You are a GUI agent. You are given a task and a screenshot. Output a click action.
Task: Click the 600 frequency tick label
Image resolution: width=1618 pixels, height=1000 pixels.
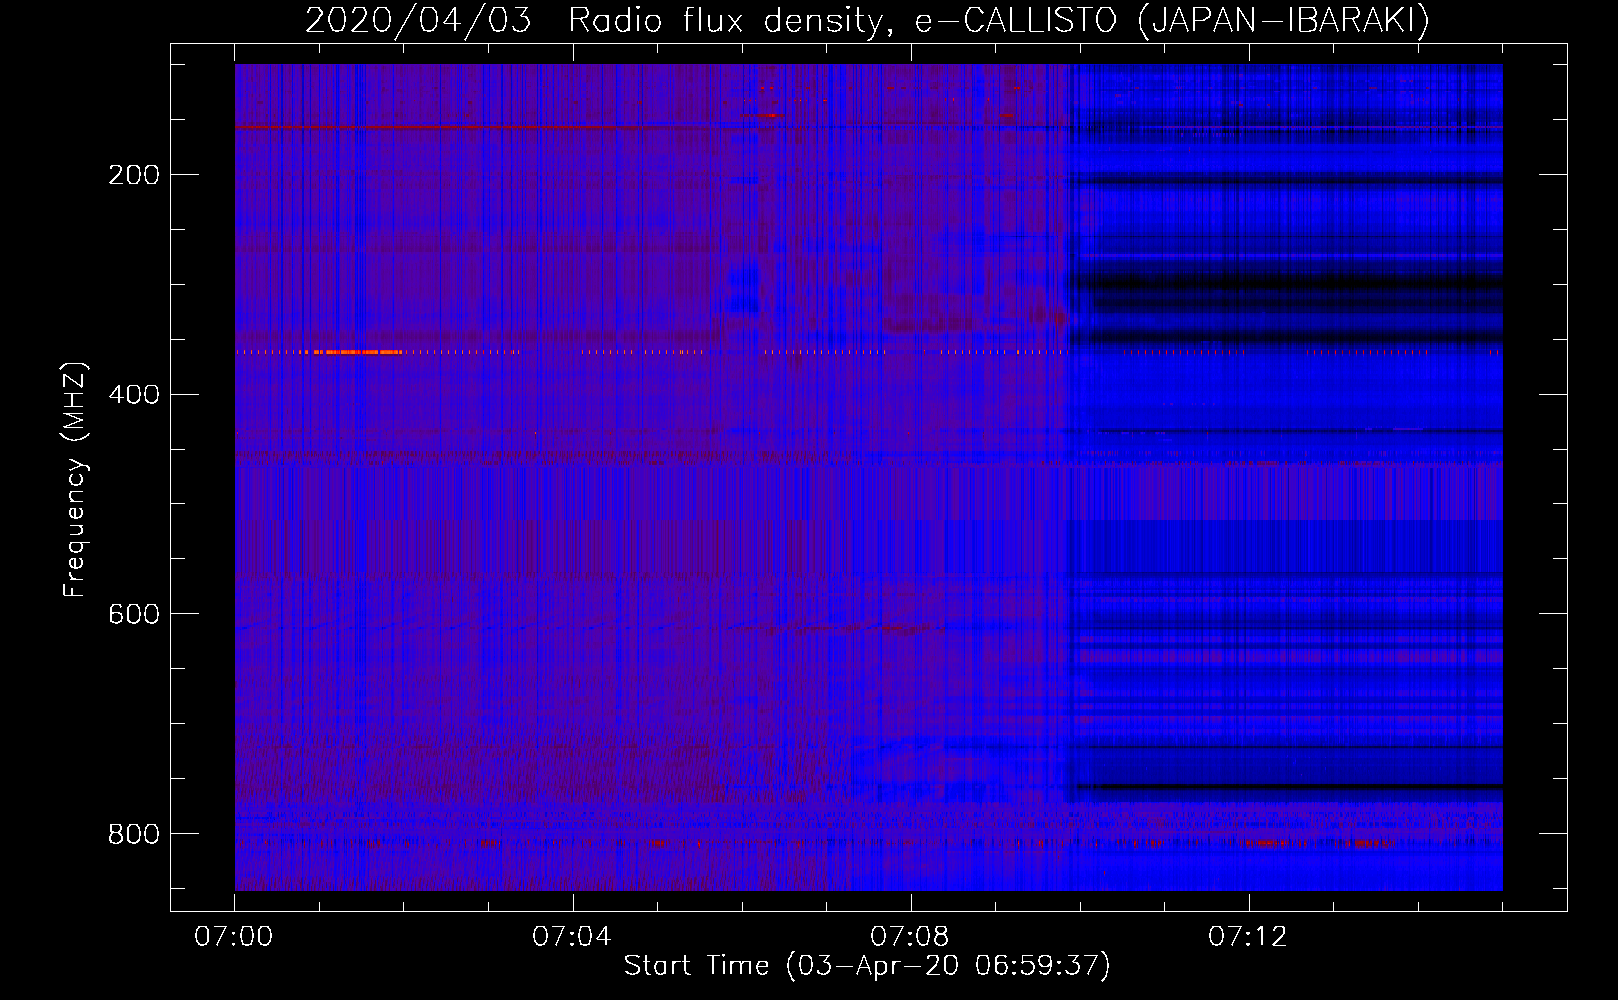[134, 614]
